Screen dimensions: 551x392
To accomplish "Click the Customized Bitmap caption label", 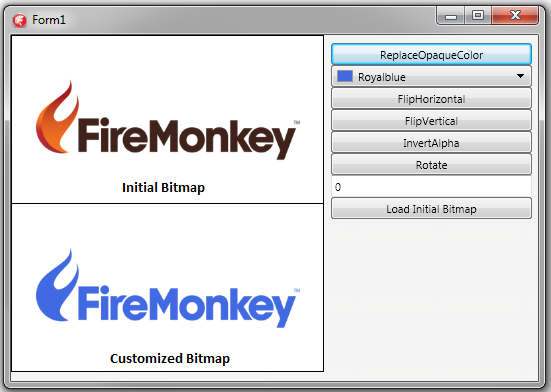I will [170, 359].
